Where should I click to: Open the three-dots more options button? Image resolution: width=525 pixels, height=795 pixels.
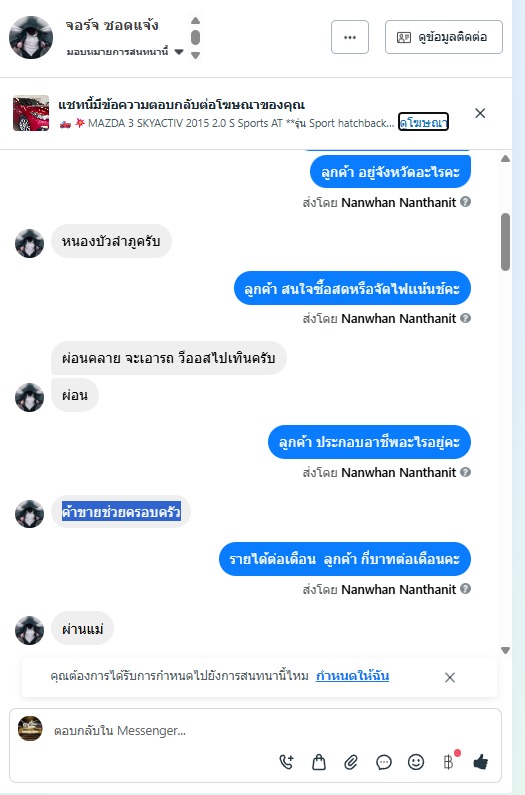pyautogui.click(x=350, y=37)
